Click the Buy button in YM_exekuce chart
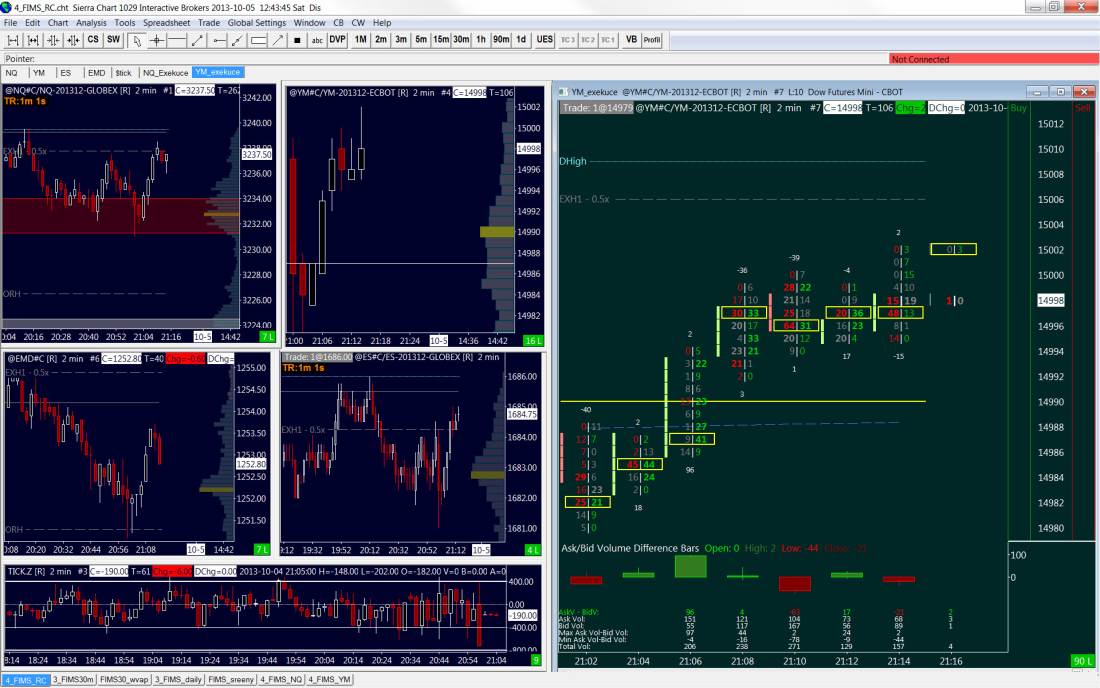The height and width of the screenshot is (688, 1100). coord(1018,108)
